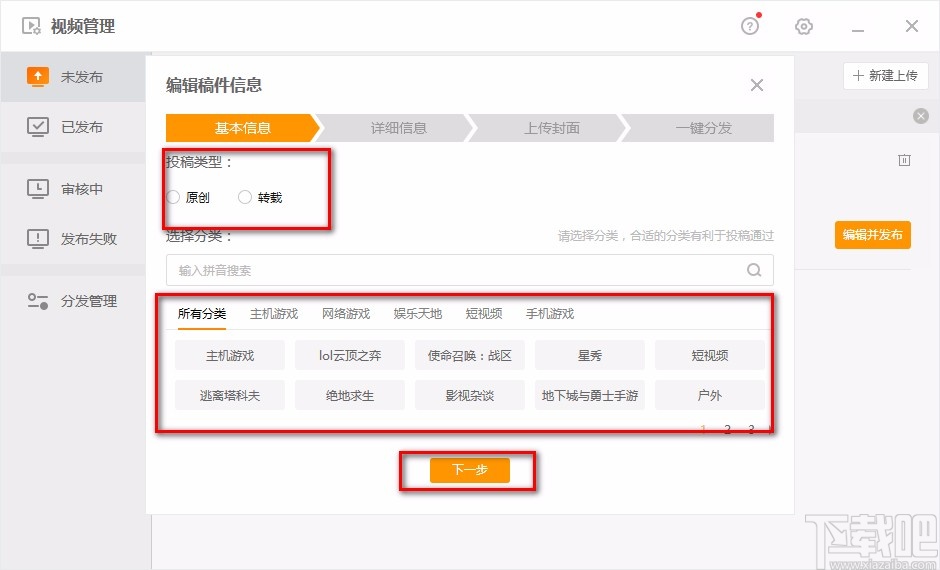
Task: Choose the lol云顶之弈 category
Action: [x=350, y=355]
